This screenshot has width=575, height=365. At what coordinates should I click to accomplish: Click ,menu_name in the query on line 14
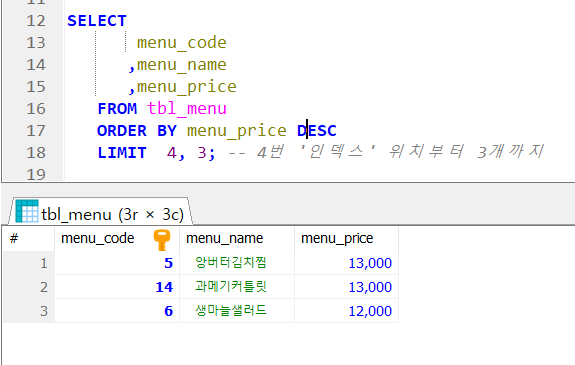click(177, 65)
